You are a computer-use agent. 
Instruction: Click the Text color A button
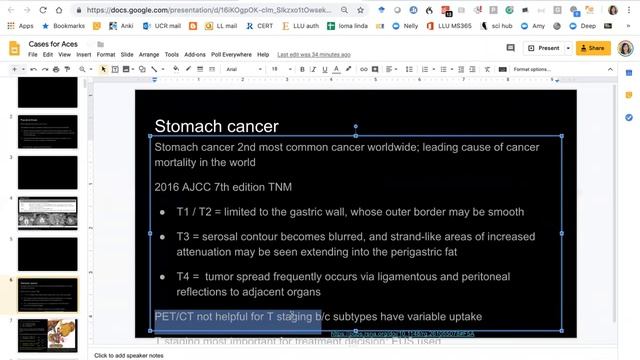(336, 69)
